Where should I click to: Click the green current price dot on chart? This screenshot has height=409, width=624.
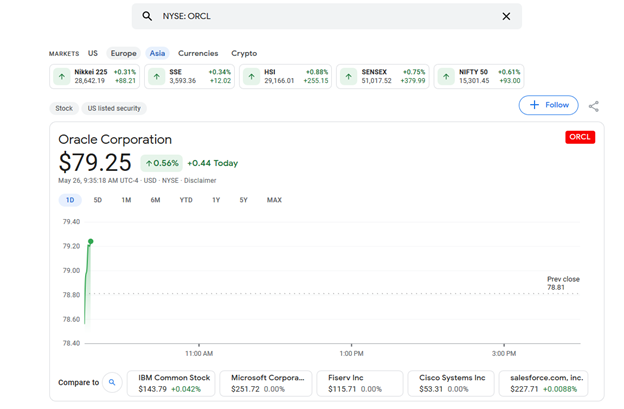(91, 242)
